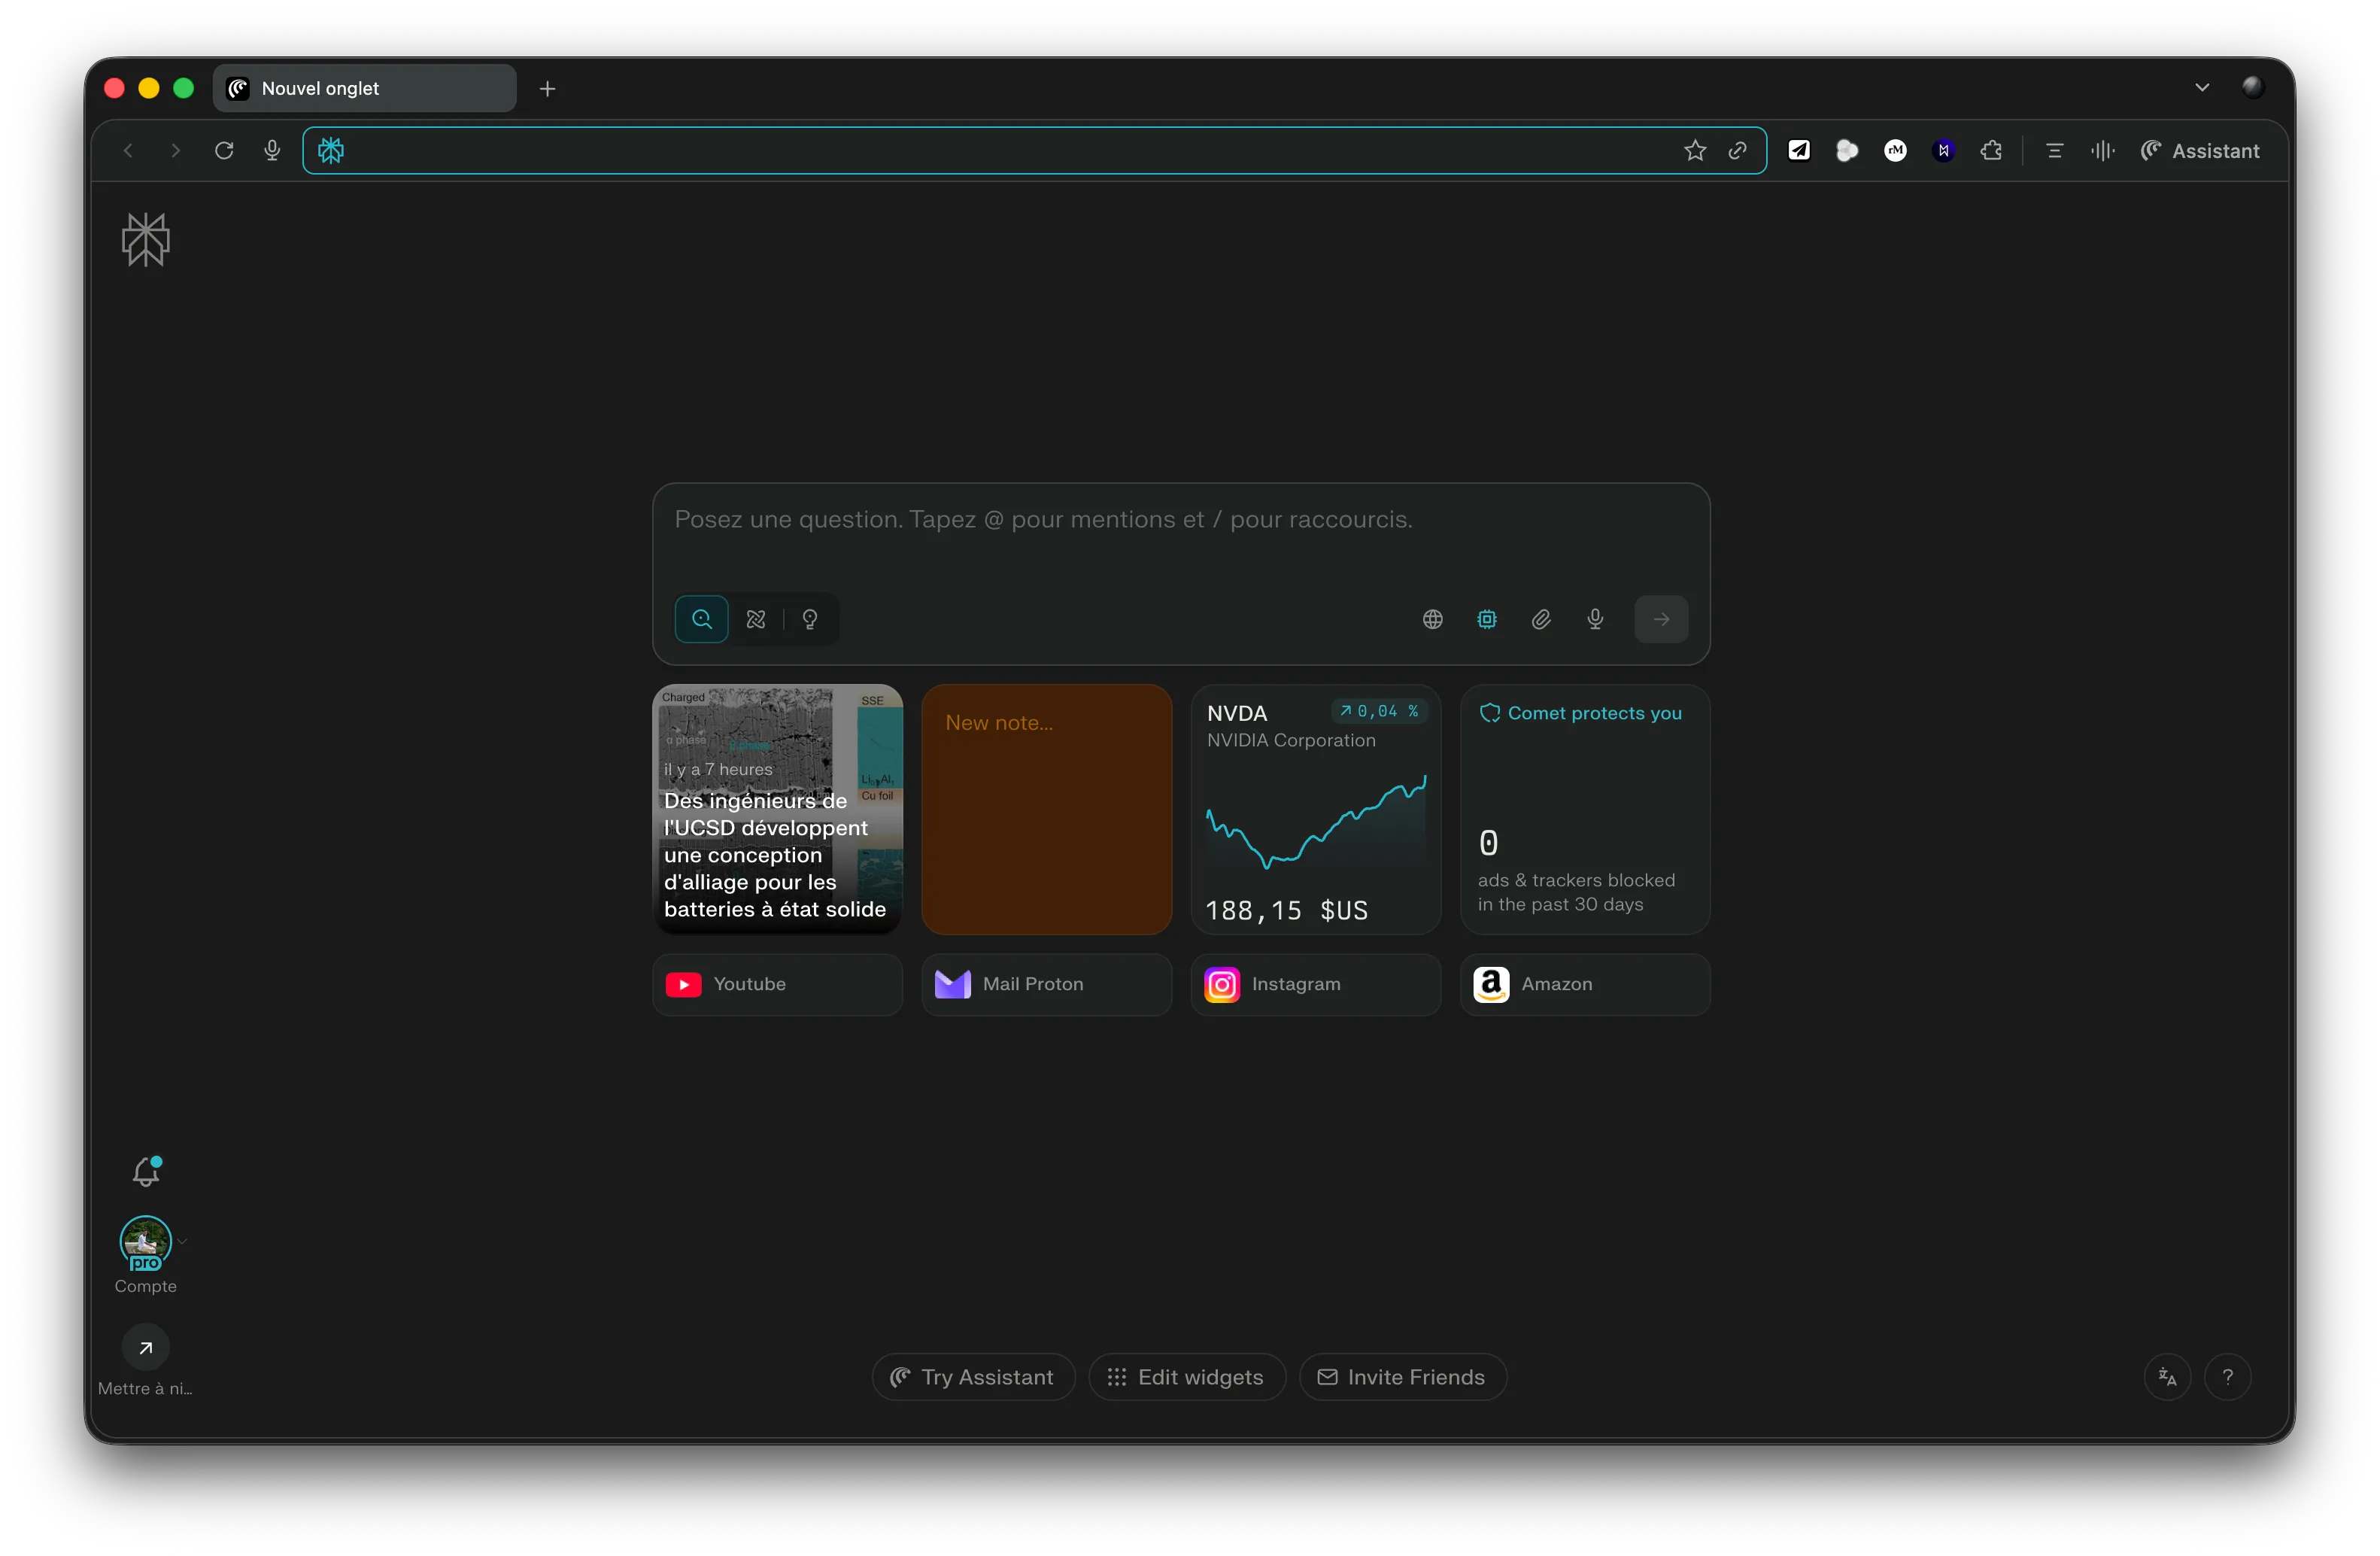Open Labs mode via the lightbulb icon

pyautogui.click(x=809, y=619)
